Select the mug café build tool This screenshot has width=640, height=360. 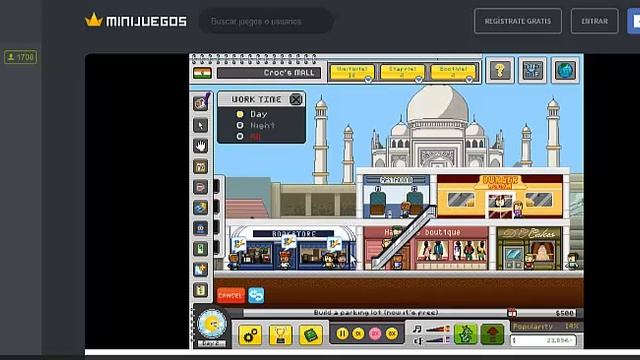200,187
